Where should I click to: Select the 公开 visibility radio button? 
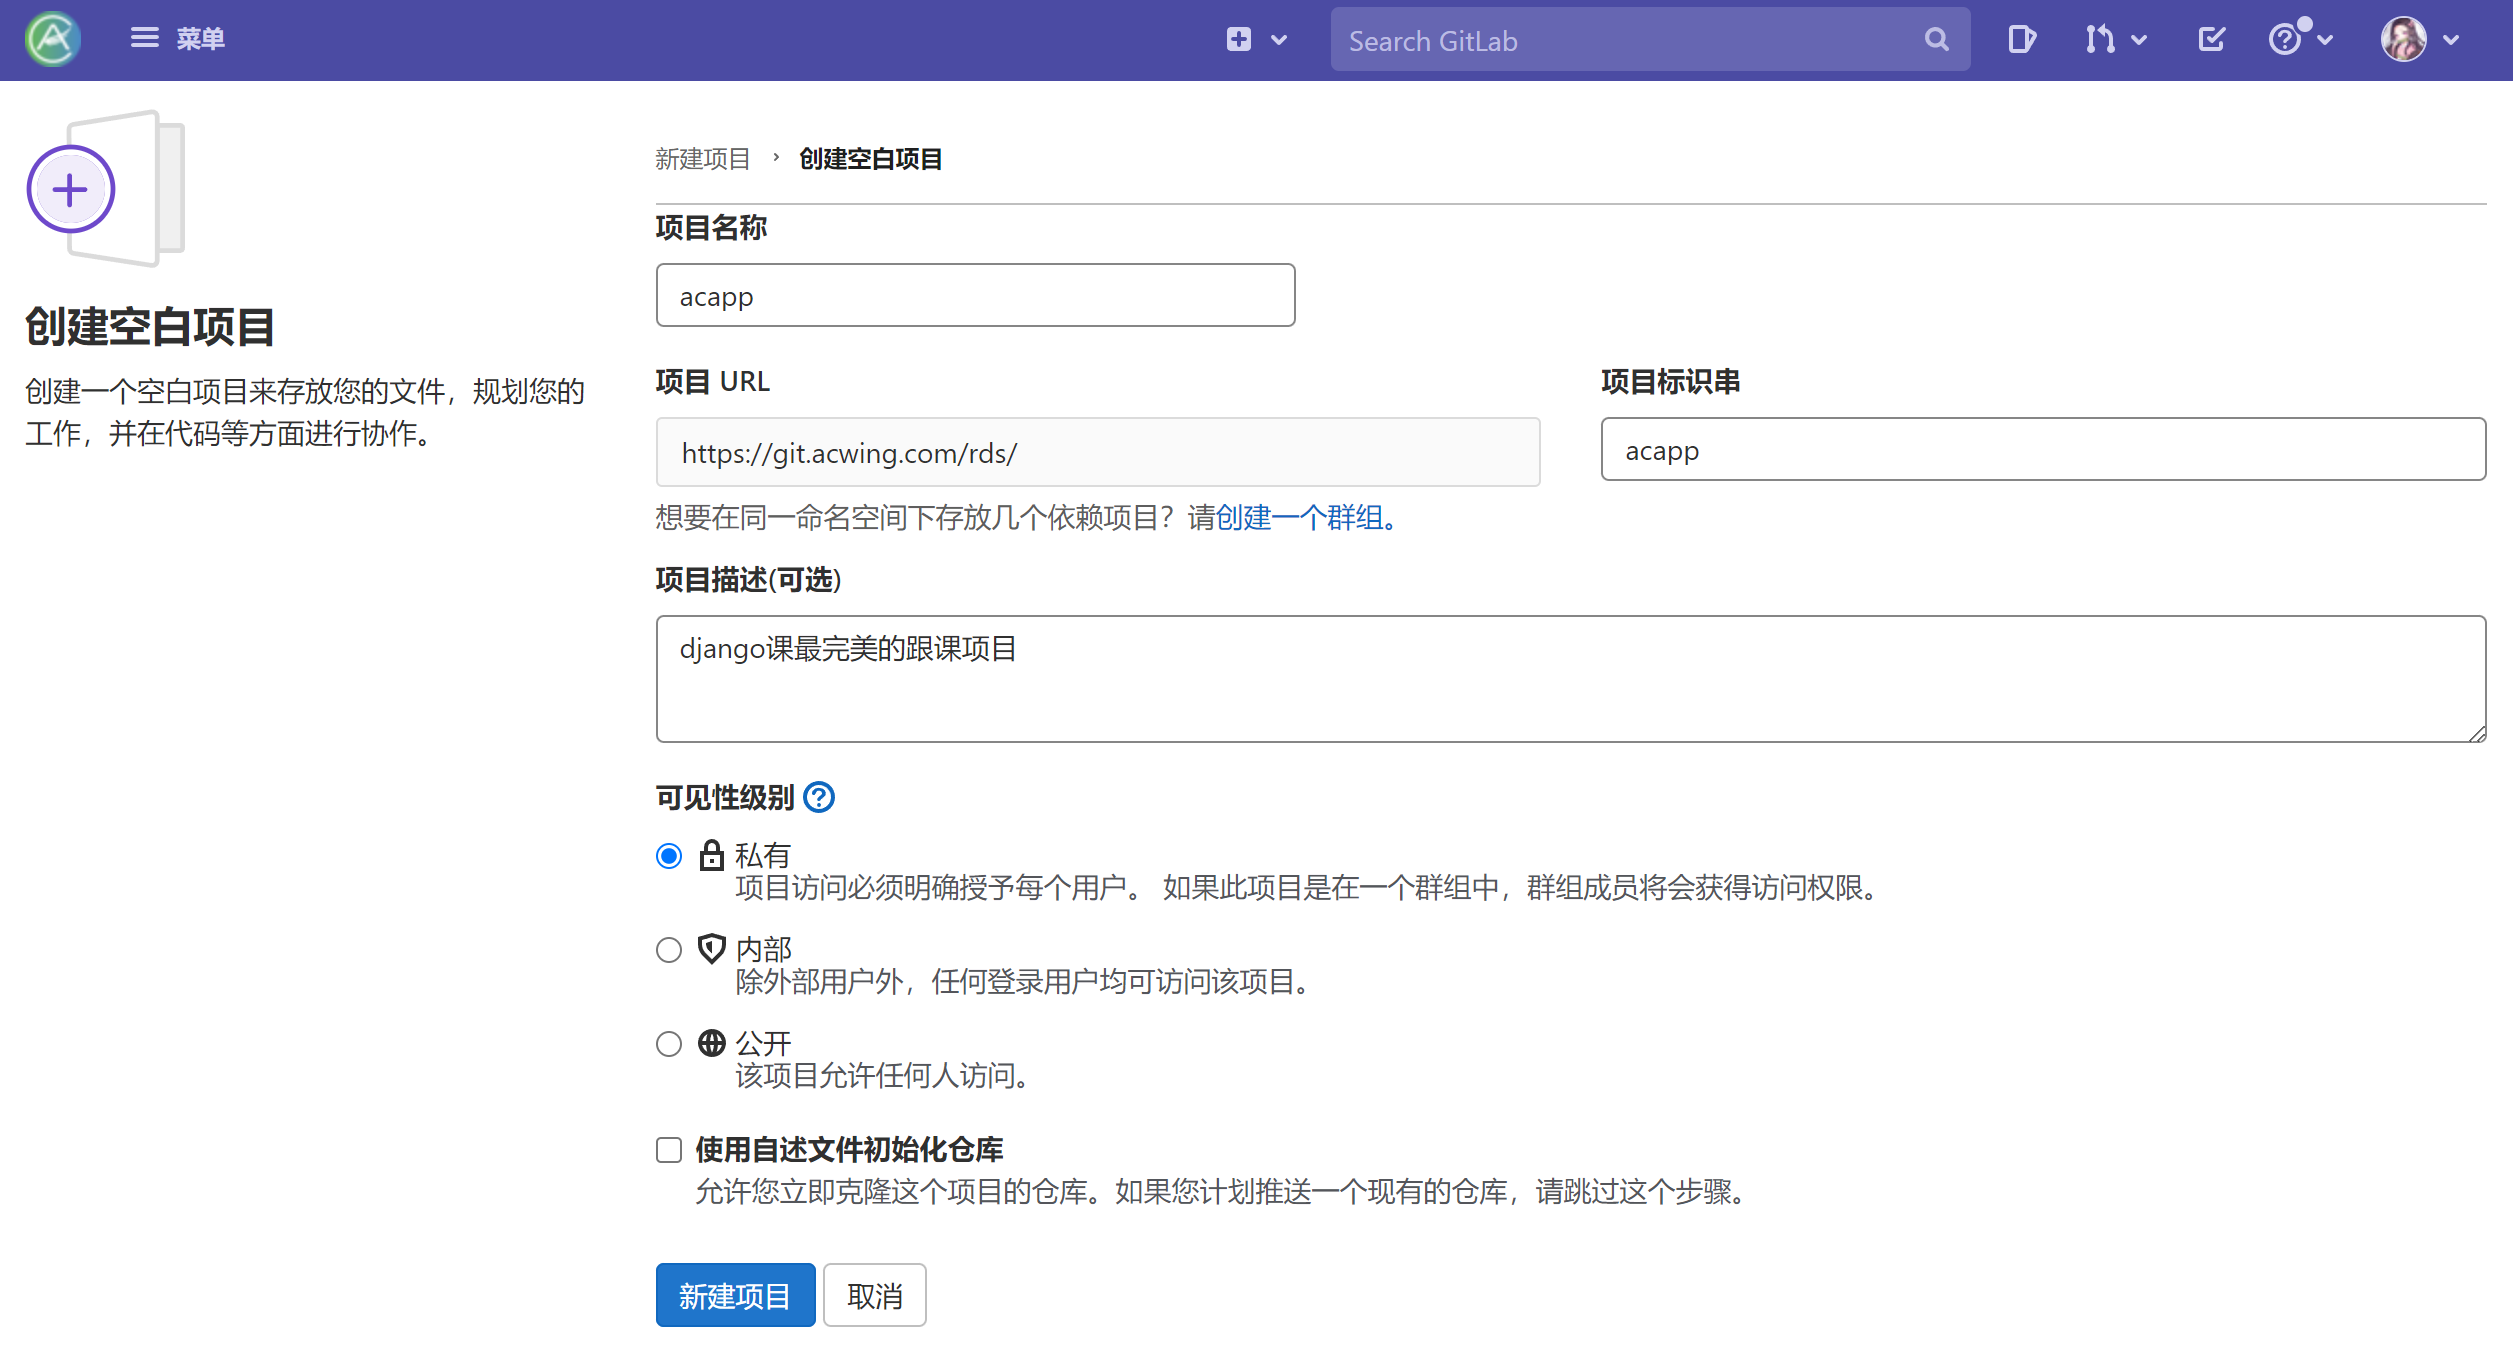[x=669, y=1044]
